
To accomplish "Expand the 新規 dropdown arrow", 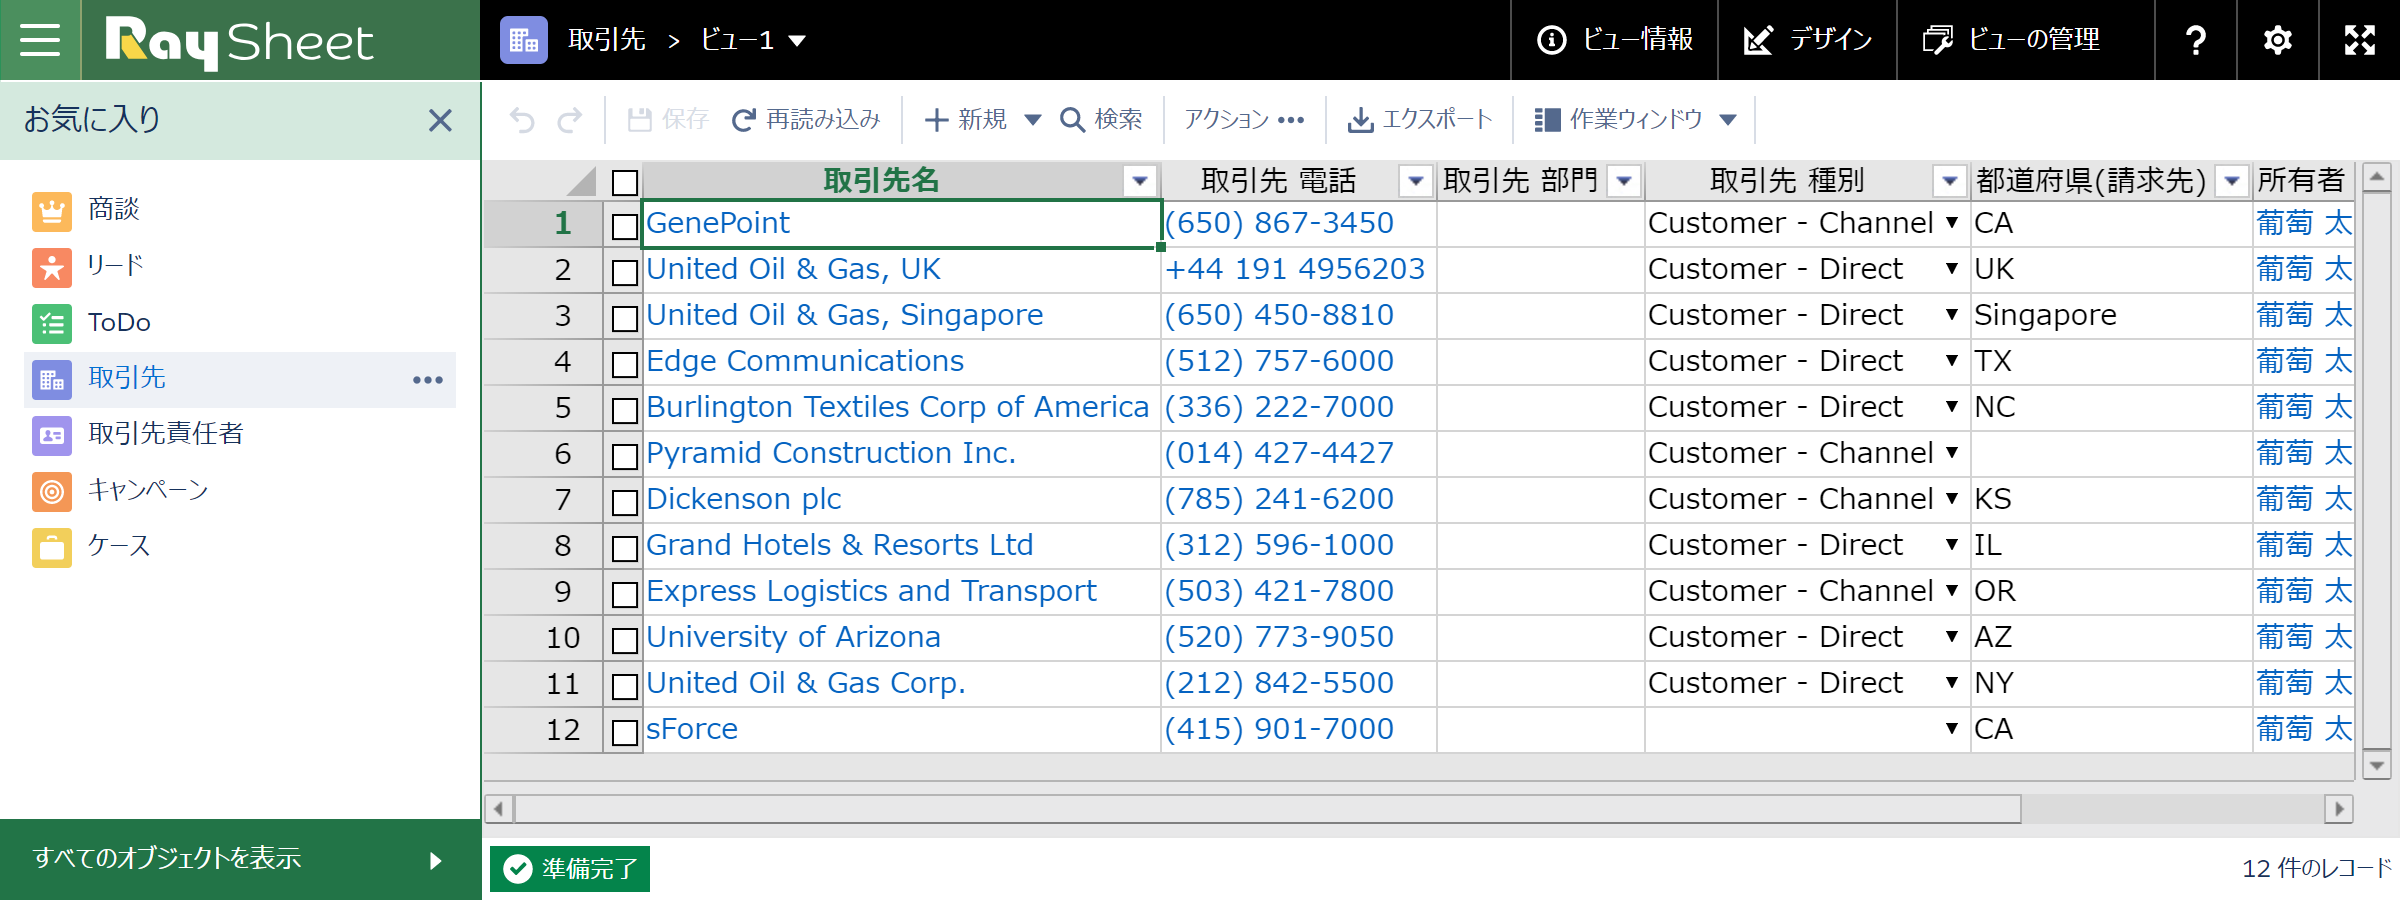I will 1033,120.
